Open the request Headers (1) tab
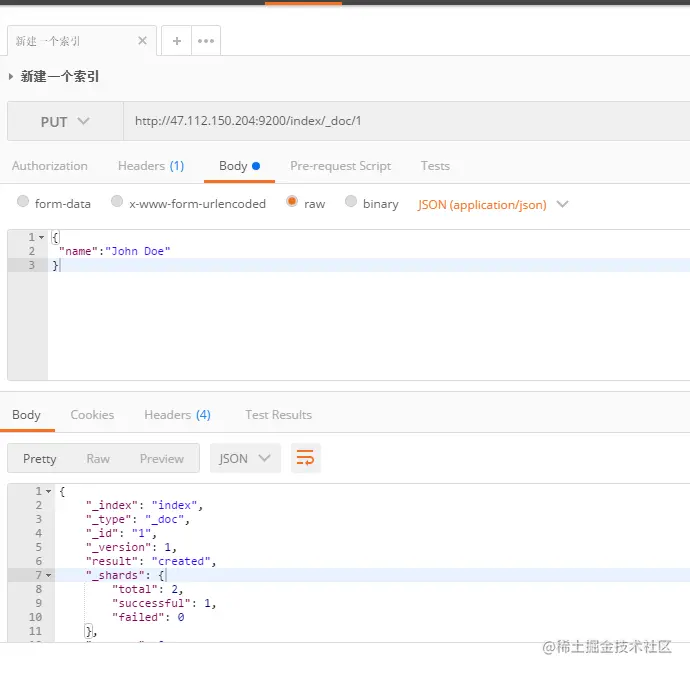The image size is (690, 673). point(151,166)
